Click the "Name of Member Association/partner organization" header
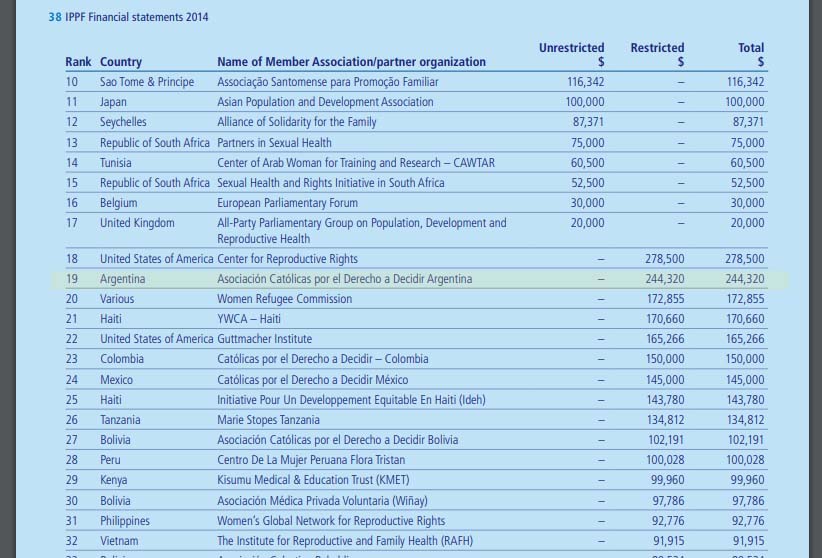822x558 pixels. pyautogui.click(x=351, y=62)
